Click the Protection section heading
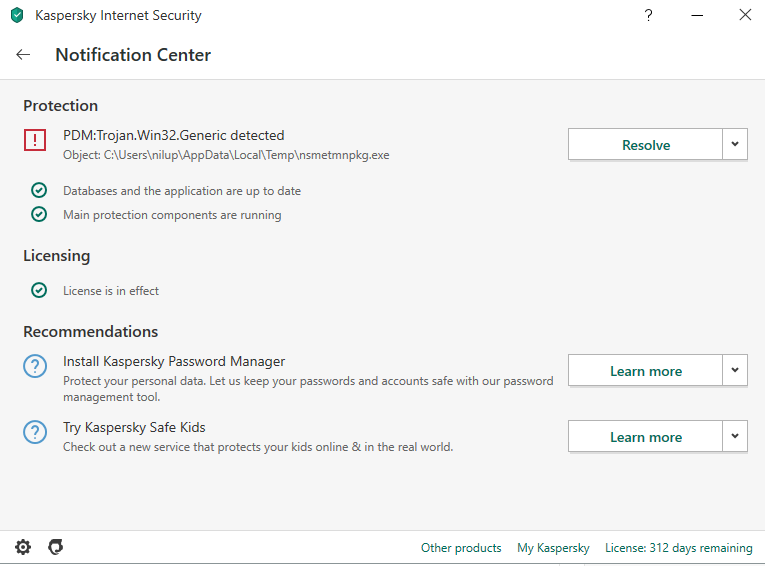 (60, 106)
